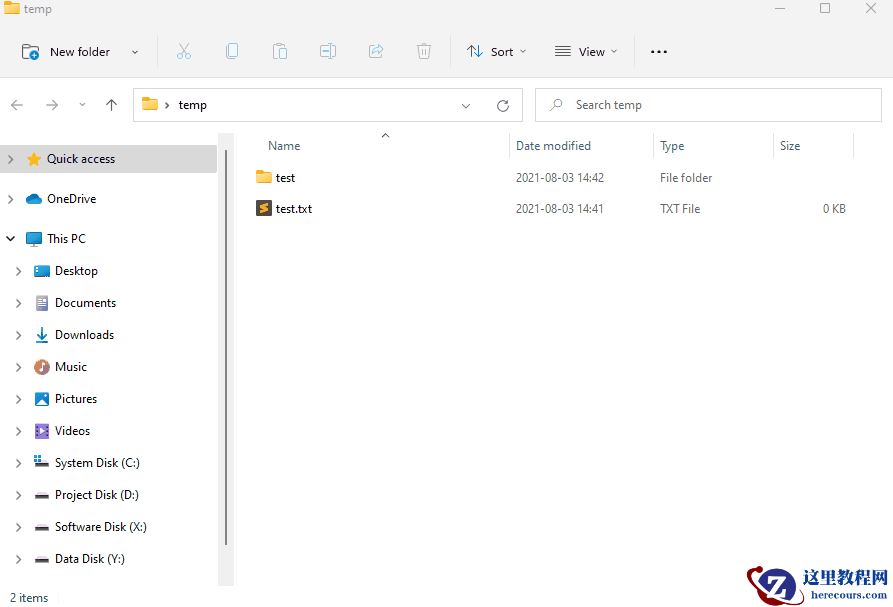
Task: Open the See more ellipsis menu
Action: [x=659, y=52]
